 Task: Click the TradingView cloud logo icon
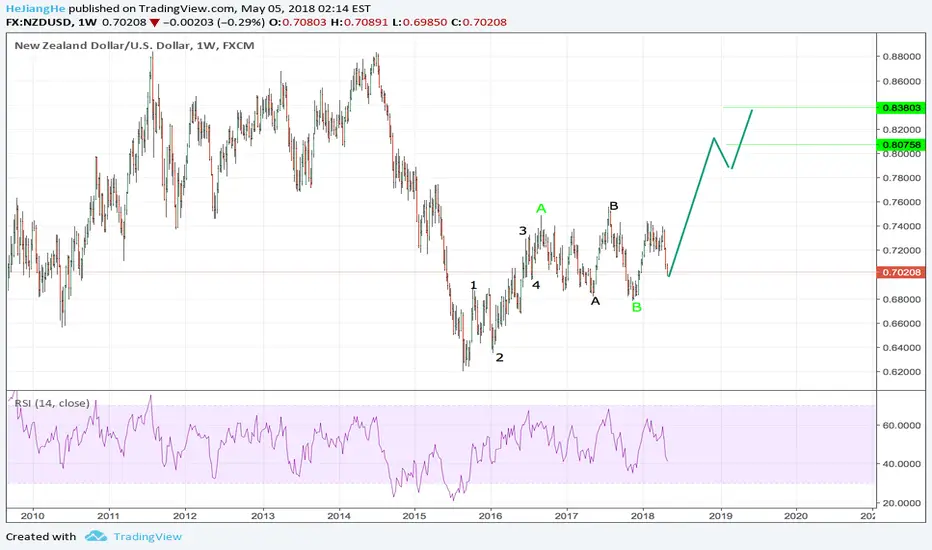click(95, 536)
